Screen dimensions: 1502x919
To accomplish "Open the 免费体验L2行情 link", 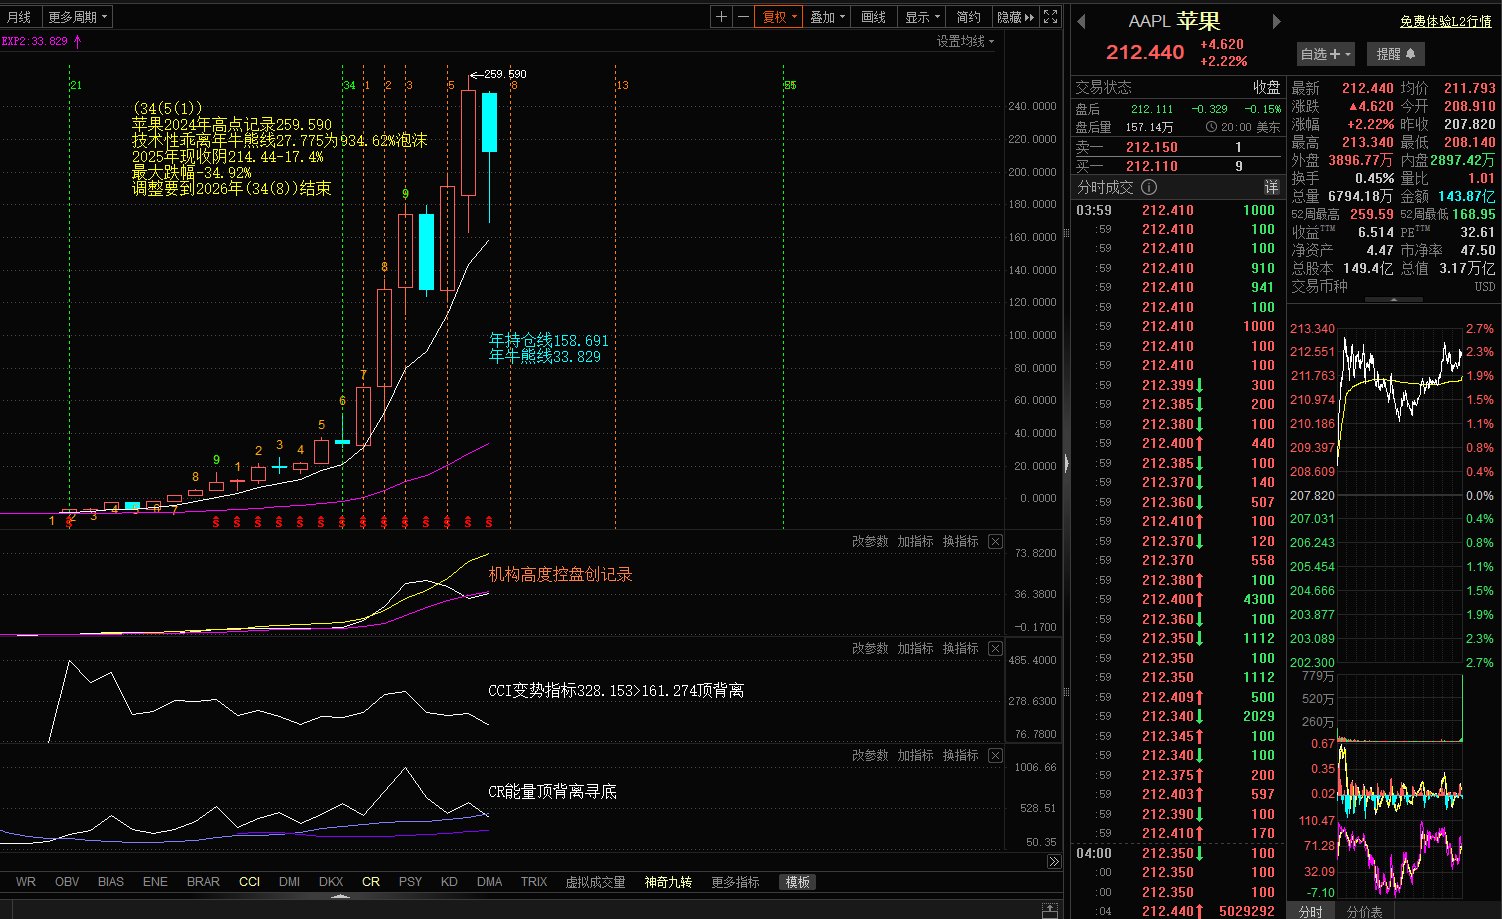I will [1446, 21].
